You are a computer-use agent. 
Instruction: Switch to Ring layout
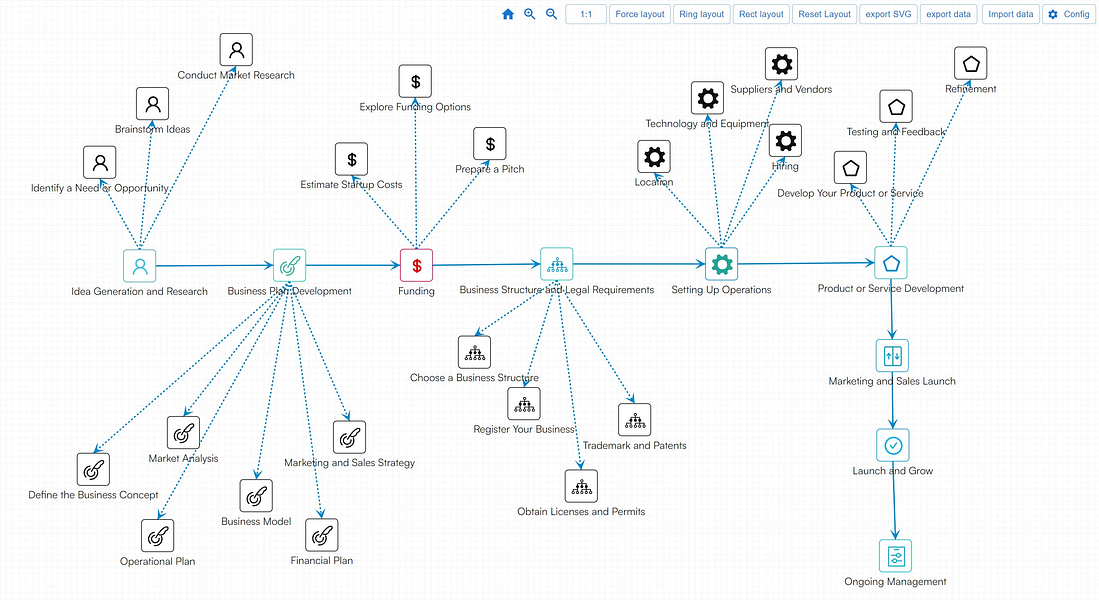[x=701, y=14]
